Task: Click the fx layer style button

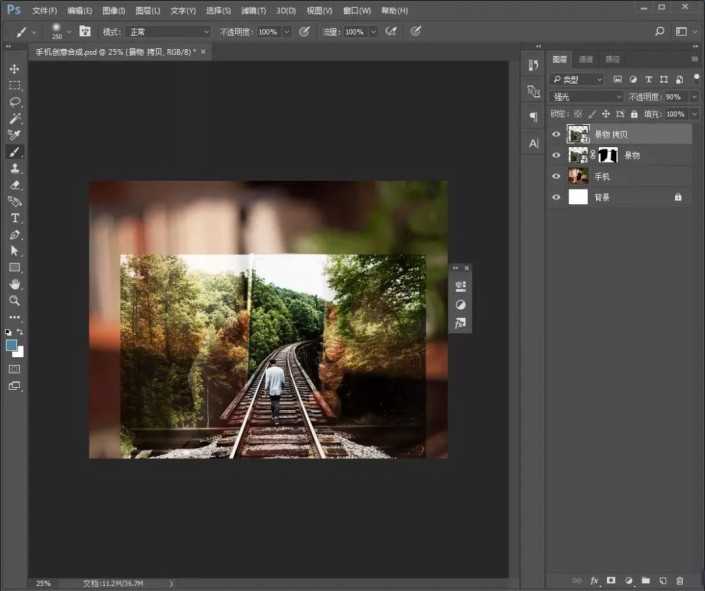Action: tap(593, 580)
